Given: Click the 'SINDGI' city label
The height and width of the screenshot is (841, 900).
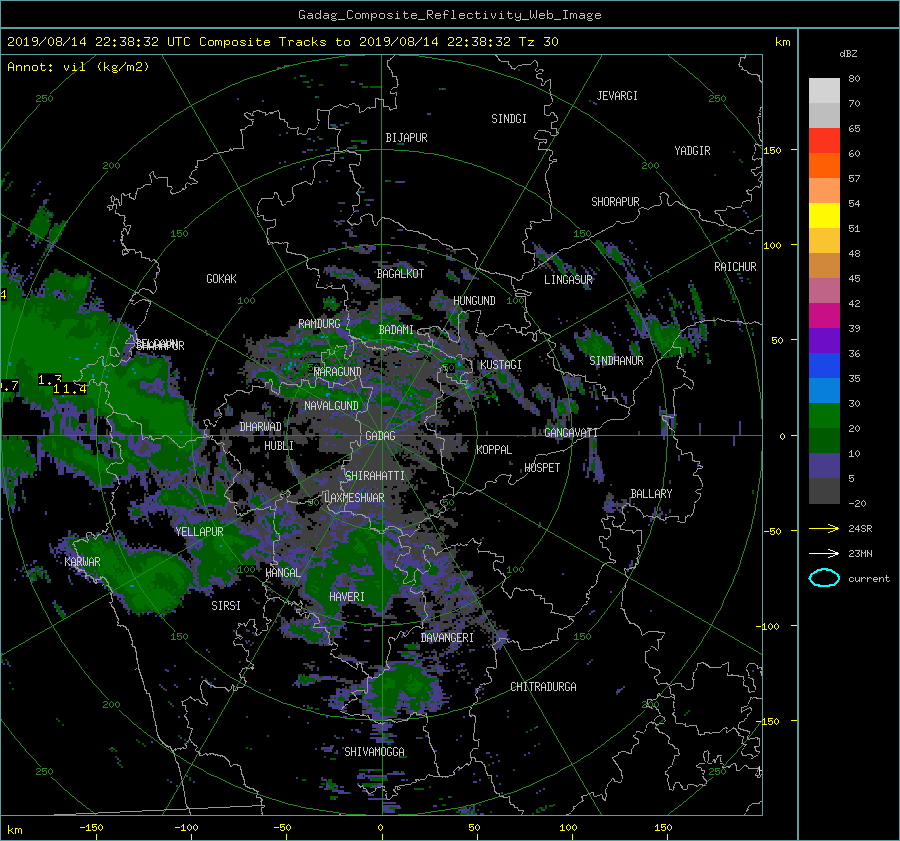Looking at the screenshot, I should pyautogui.click(x=509, y=119).
